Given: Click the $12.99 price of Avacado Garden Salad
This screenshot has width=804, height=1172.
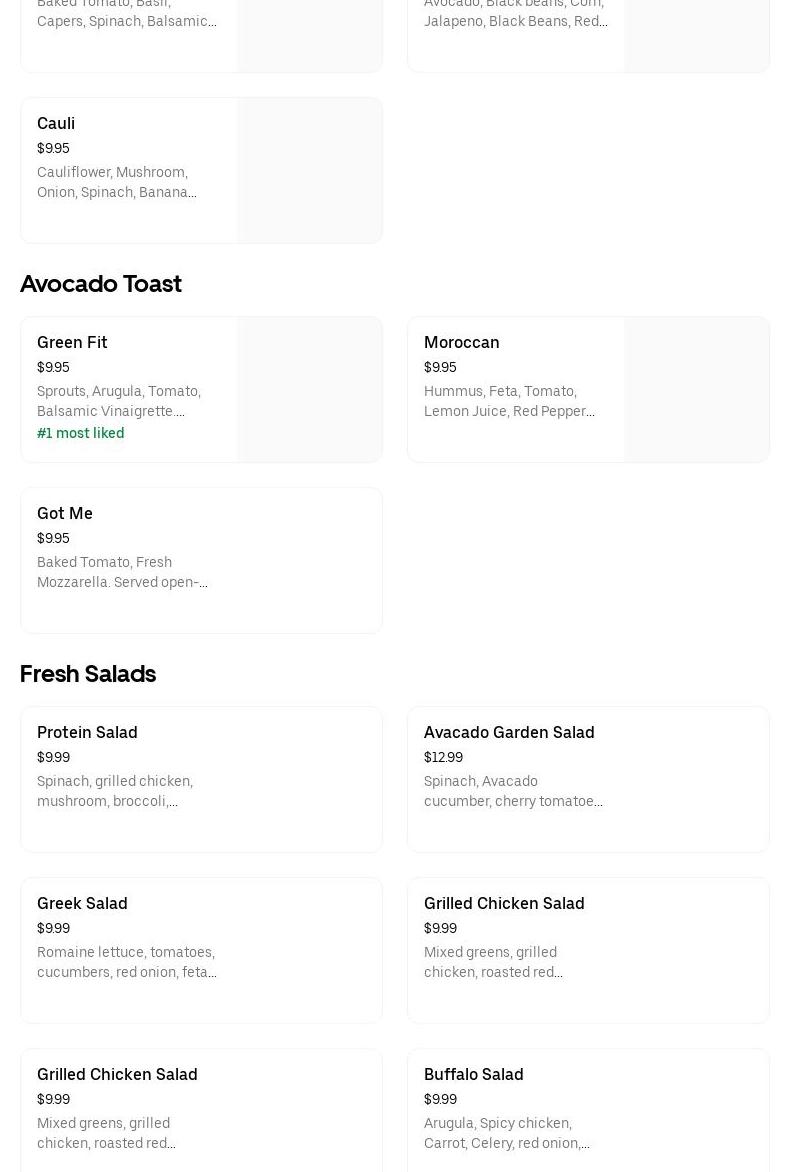Looking at the screenshot, I should pos(443,757).
